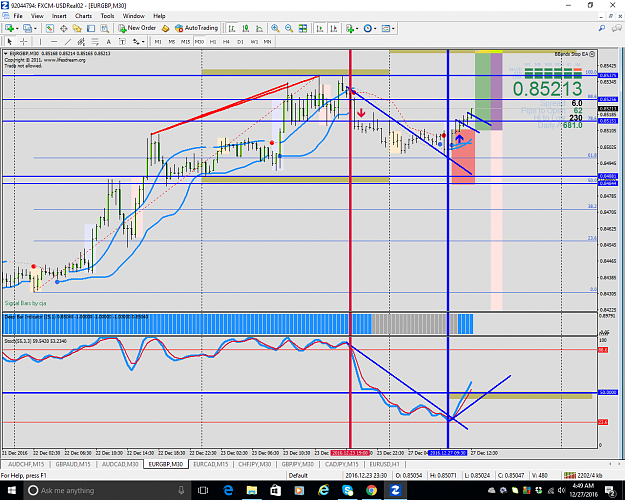The width and height of the screenshot is (625, 500).
Task: Toggle Chart Shift
Action: [334, 28]
